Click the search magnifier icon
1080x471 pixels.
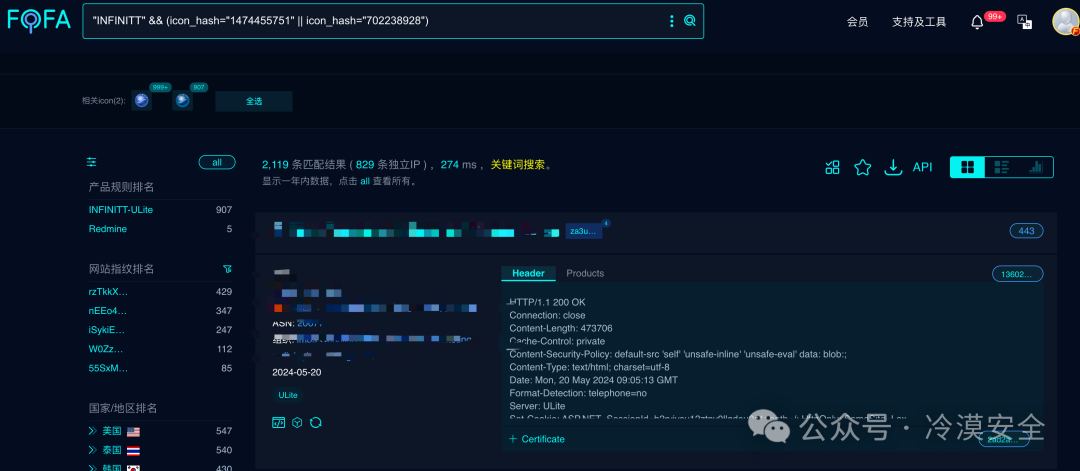(x=689, y=21)
